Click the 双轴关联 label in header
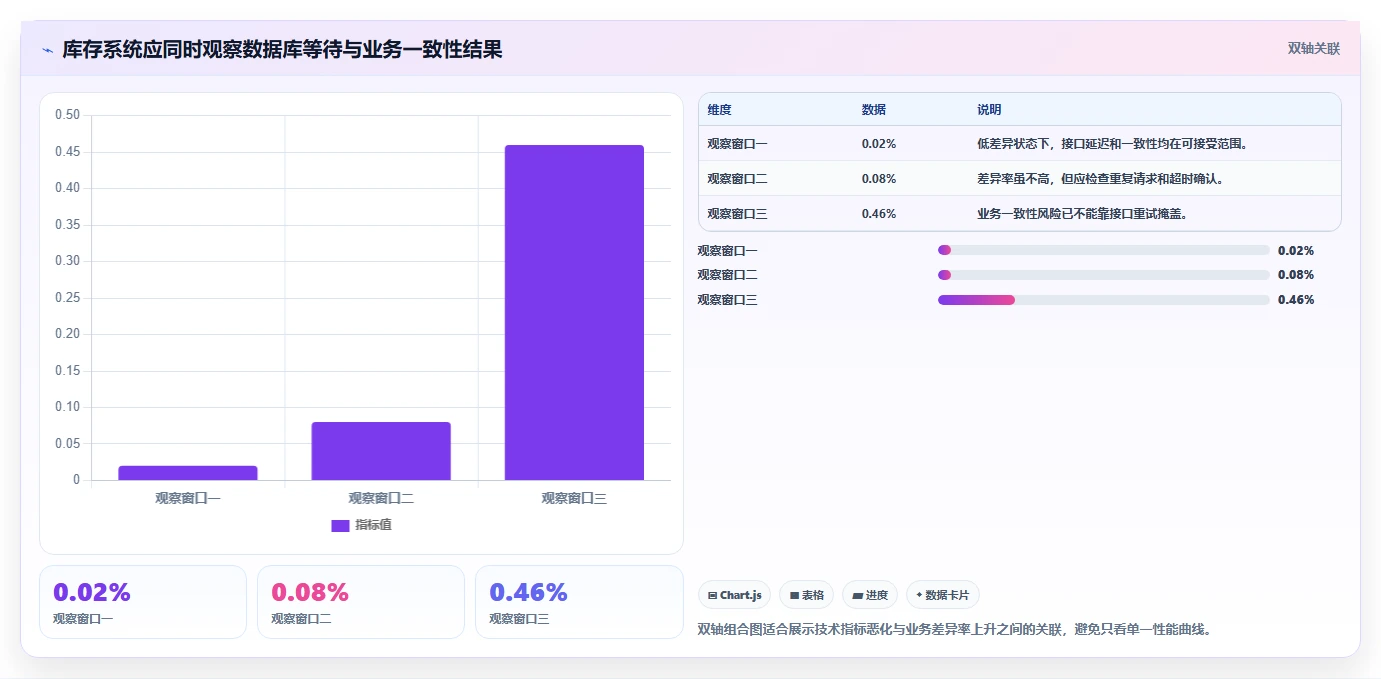The image size is (1381, 679). [1313, 48]
